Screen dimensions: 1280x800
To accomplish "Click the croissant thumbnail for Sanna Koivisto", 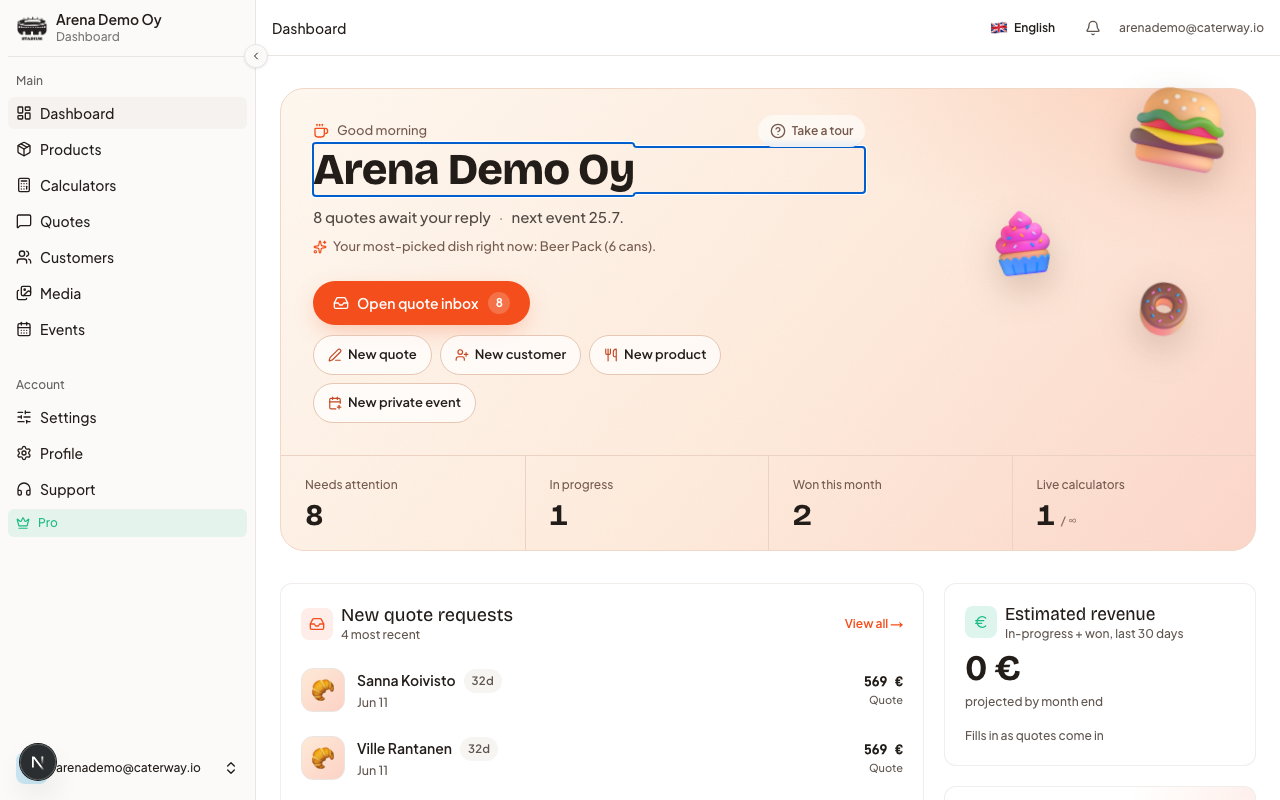I will 323,690.
